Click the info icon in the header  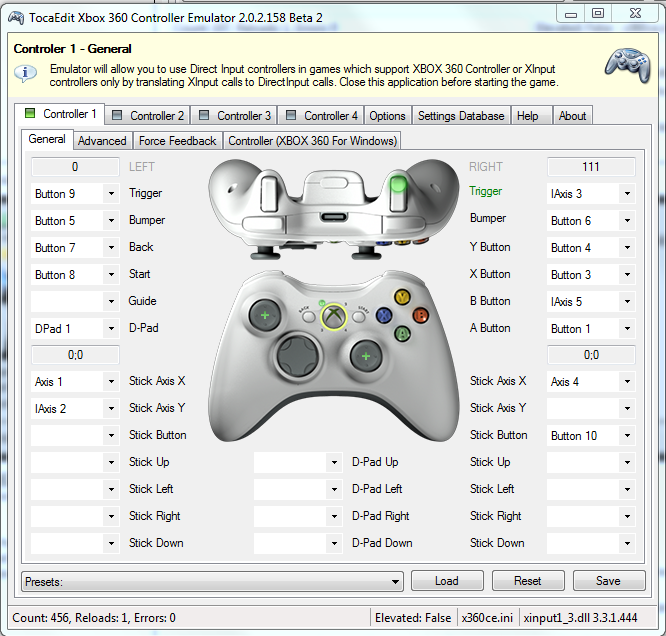25,74
